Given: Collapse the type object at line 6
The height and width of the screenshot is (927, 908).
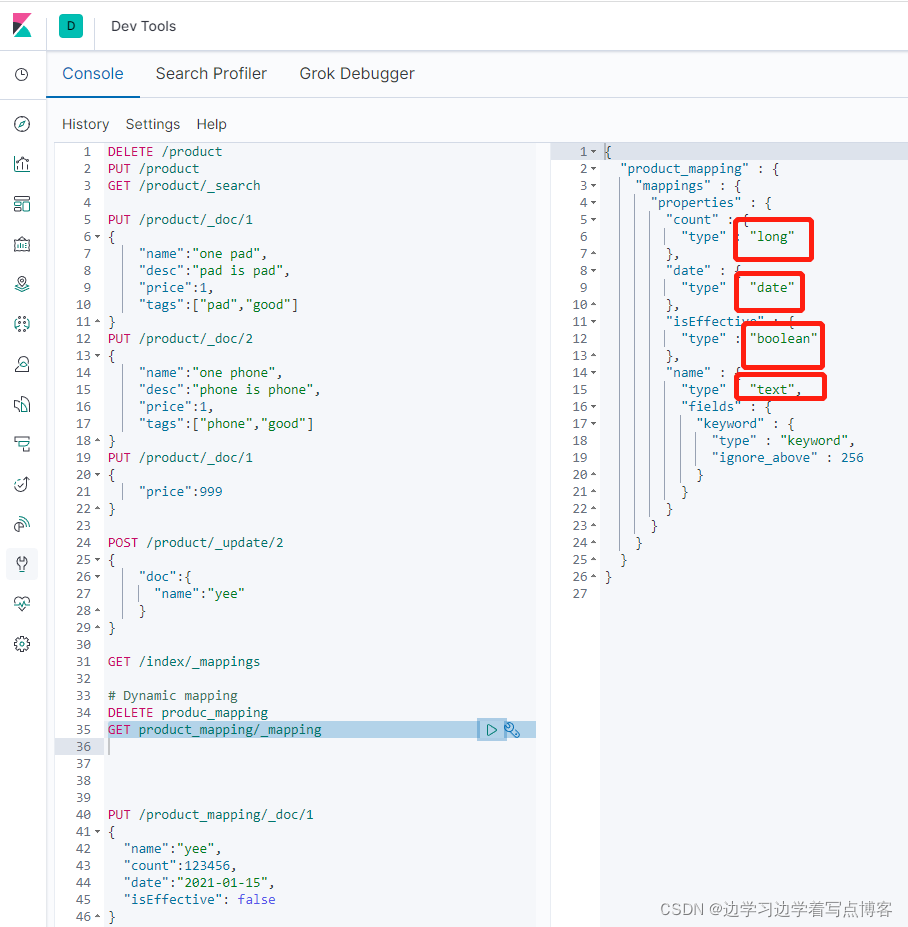Looking at the screenshot, I should pos(594,219).
